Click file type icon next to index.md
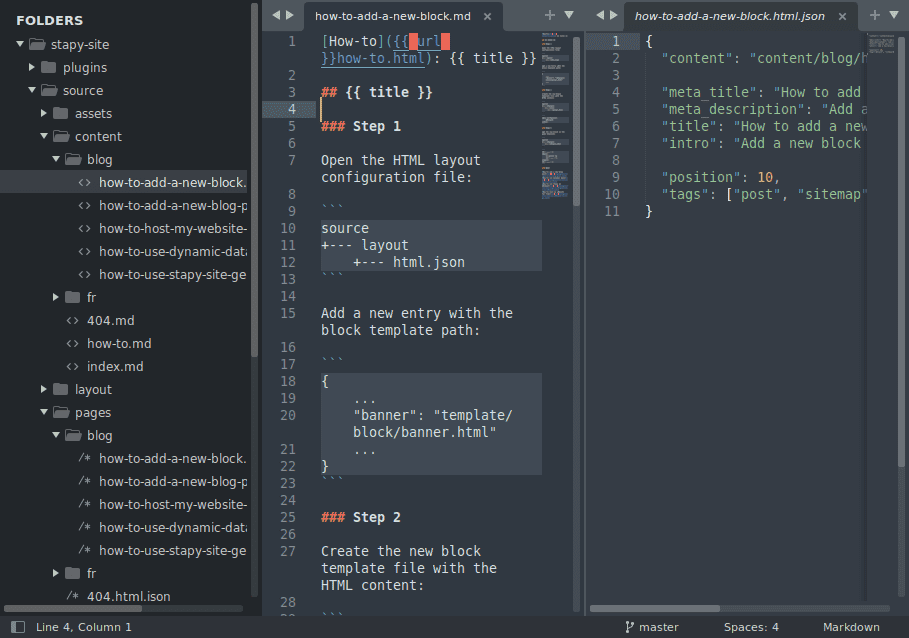This screenshot has height=638, width=909. (x=72, y=366)
